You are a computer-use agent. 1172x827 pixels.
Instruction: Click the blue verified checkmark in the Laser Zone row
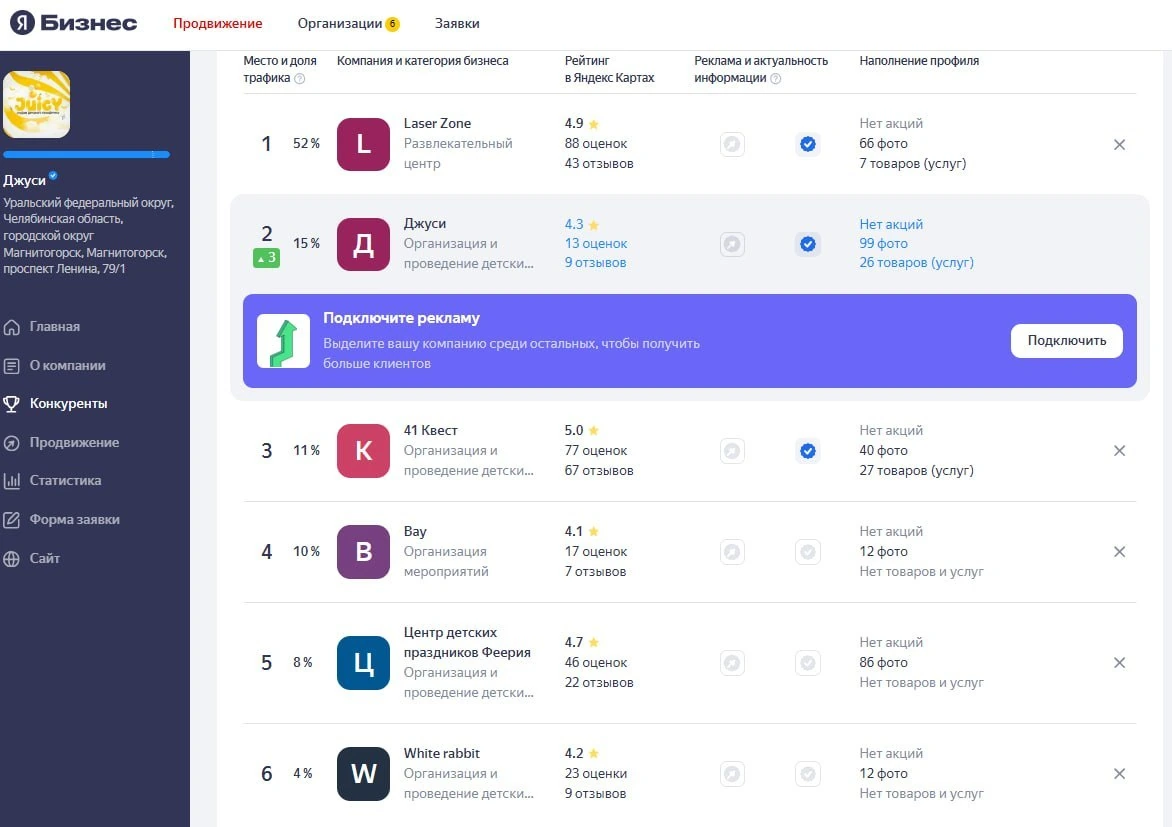[x=808, y=144]
